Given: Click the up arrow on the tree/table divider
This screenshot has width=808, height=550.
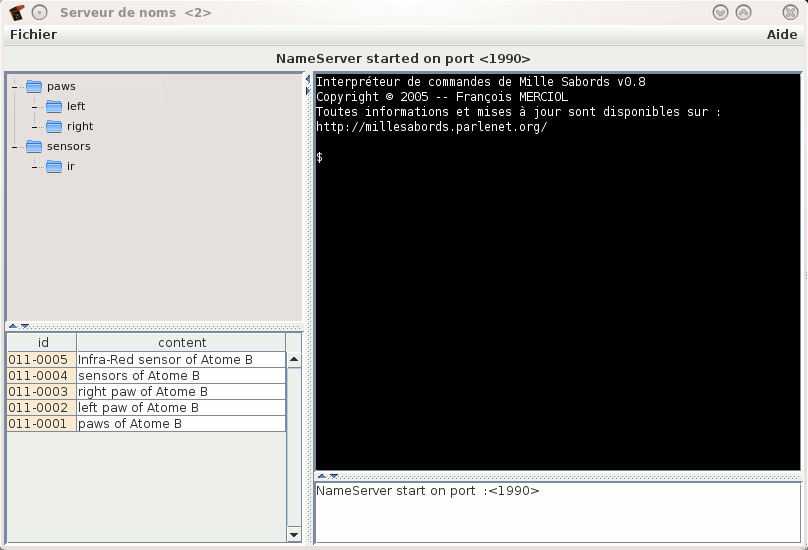Looking at the screenshot, I should point(13,326).
